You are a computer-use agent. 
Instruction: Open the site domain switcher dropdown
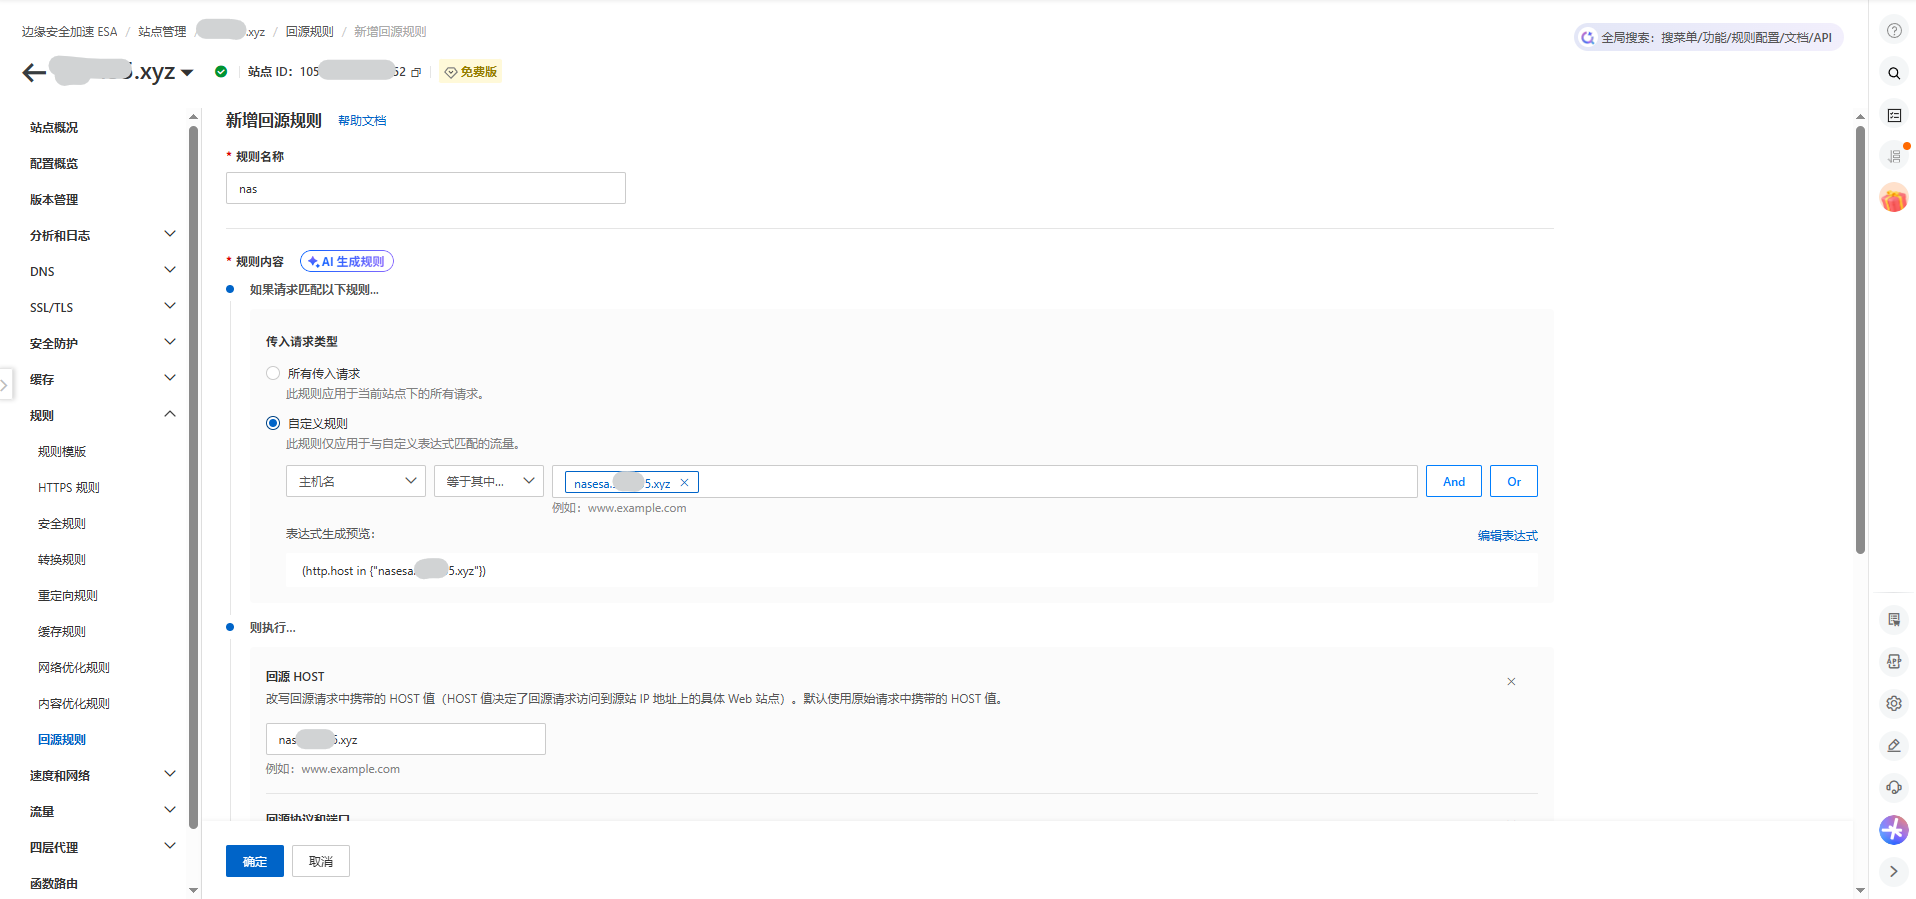(187, 73)
